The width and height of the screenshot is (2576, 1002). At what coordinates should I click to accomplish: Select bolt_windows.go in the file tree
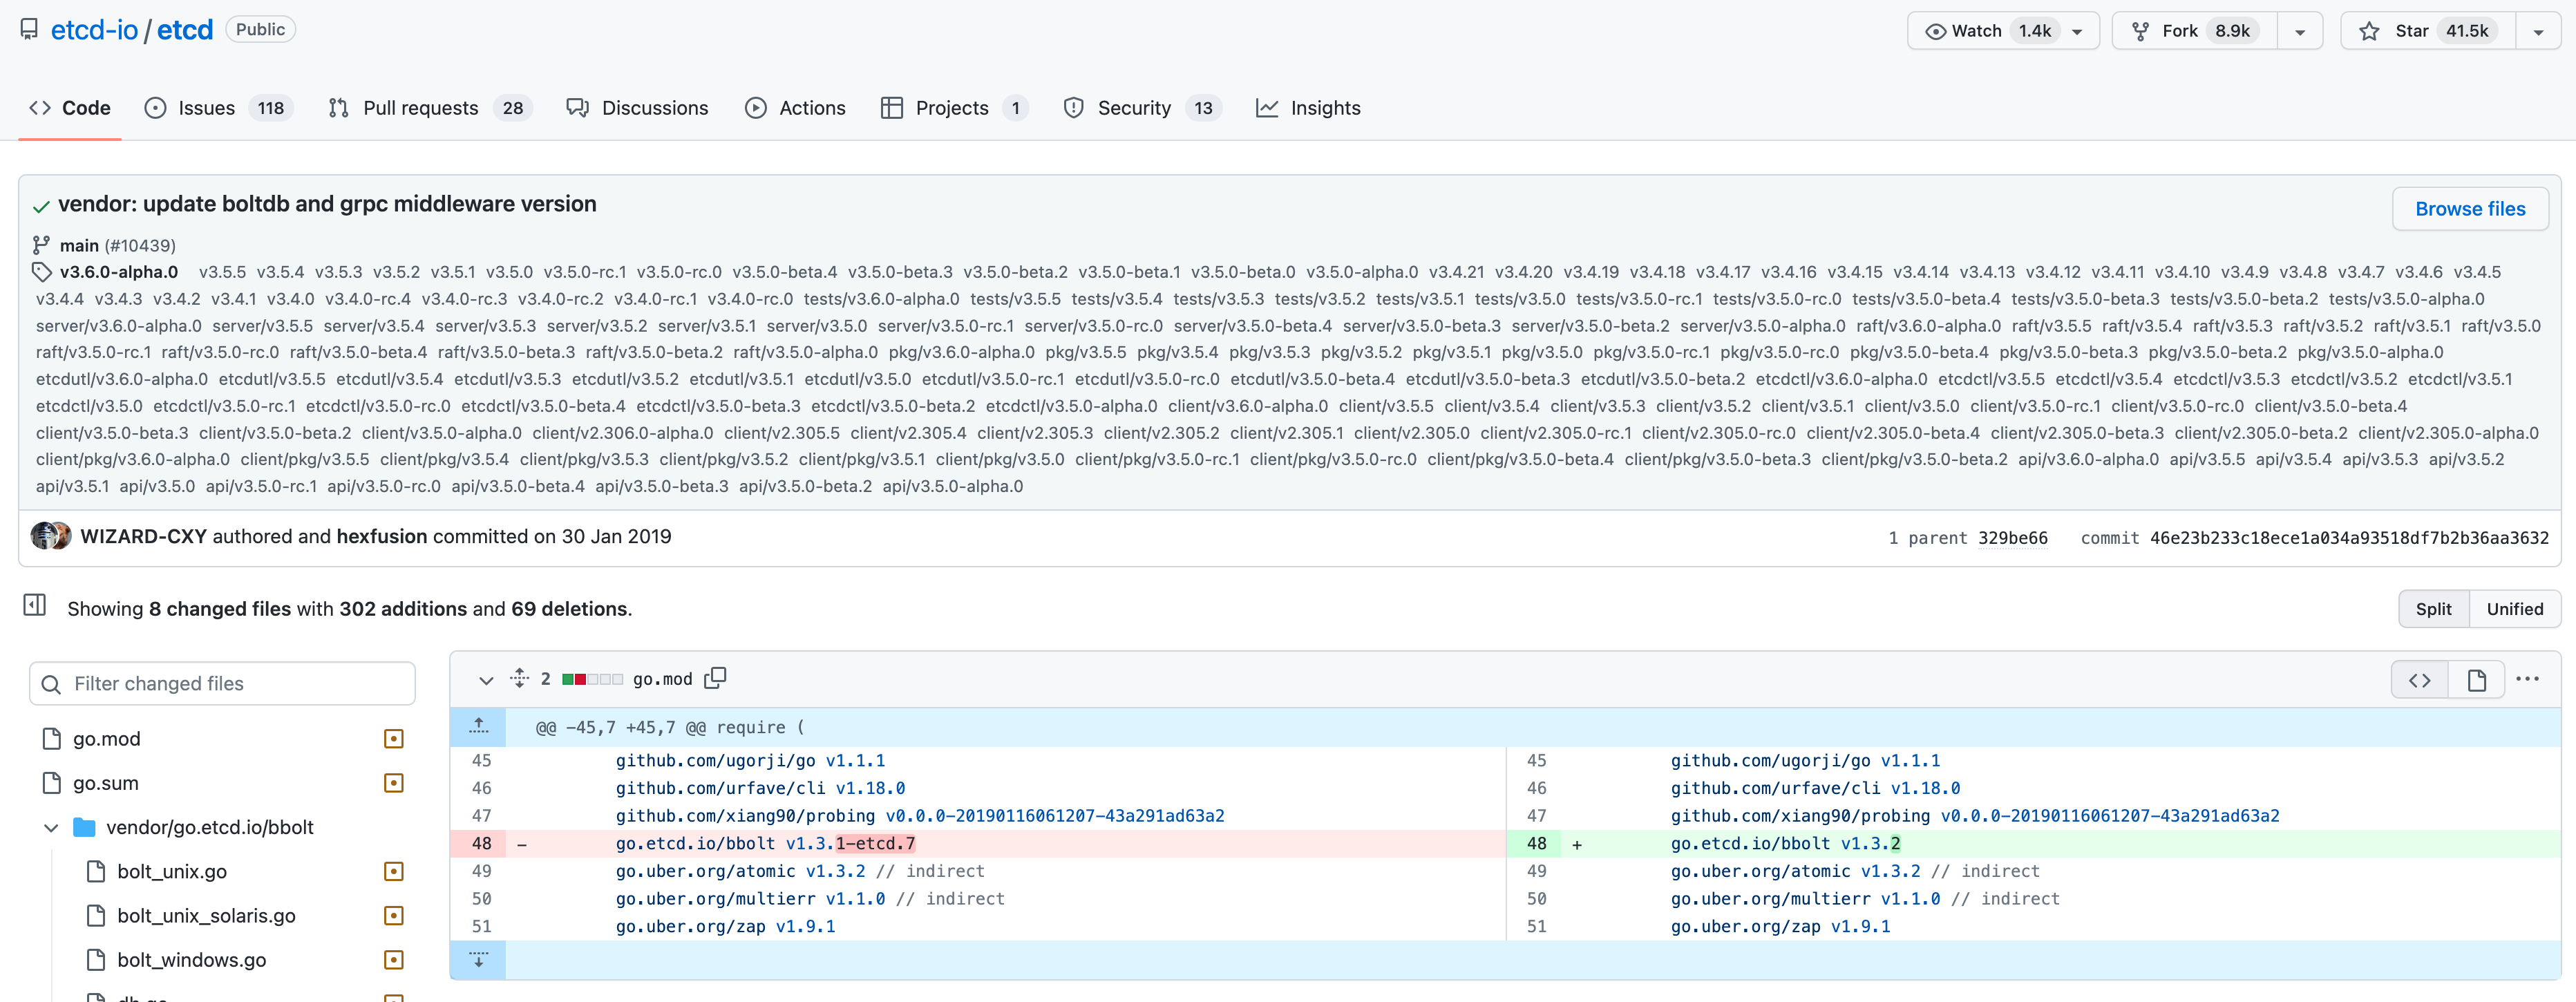click(x=192, y=960)
